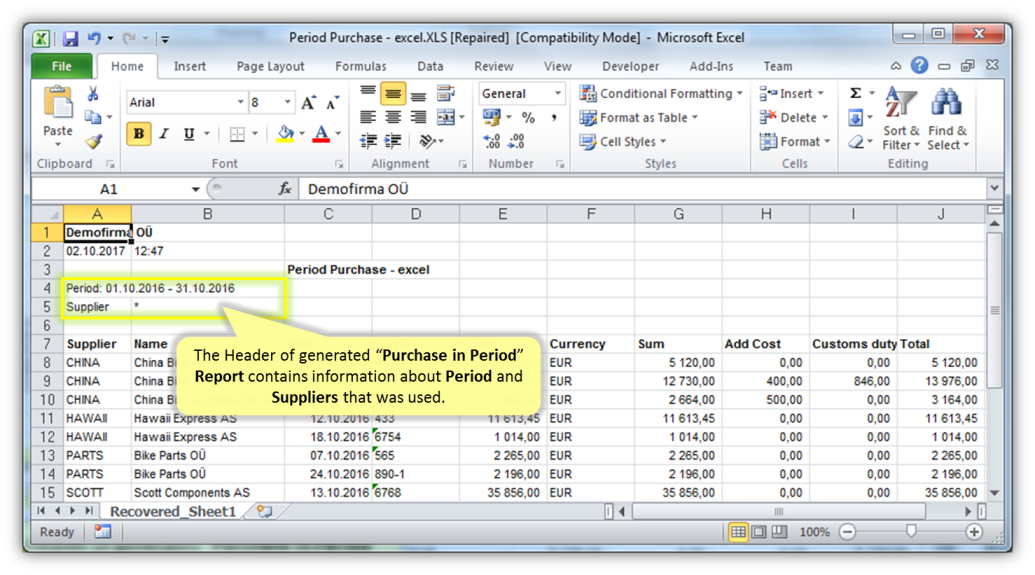Screen dimensions: 1035x575
Task: Click the Copy icon
Action: [93, 118]
